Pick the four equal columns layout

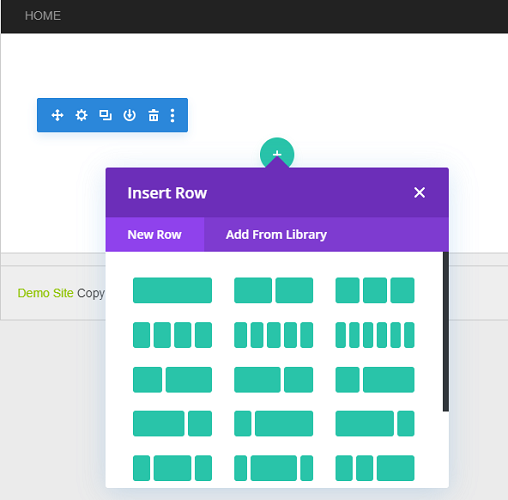point(172,335)
